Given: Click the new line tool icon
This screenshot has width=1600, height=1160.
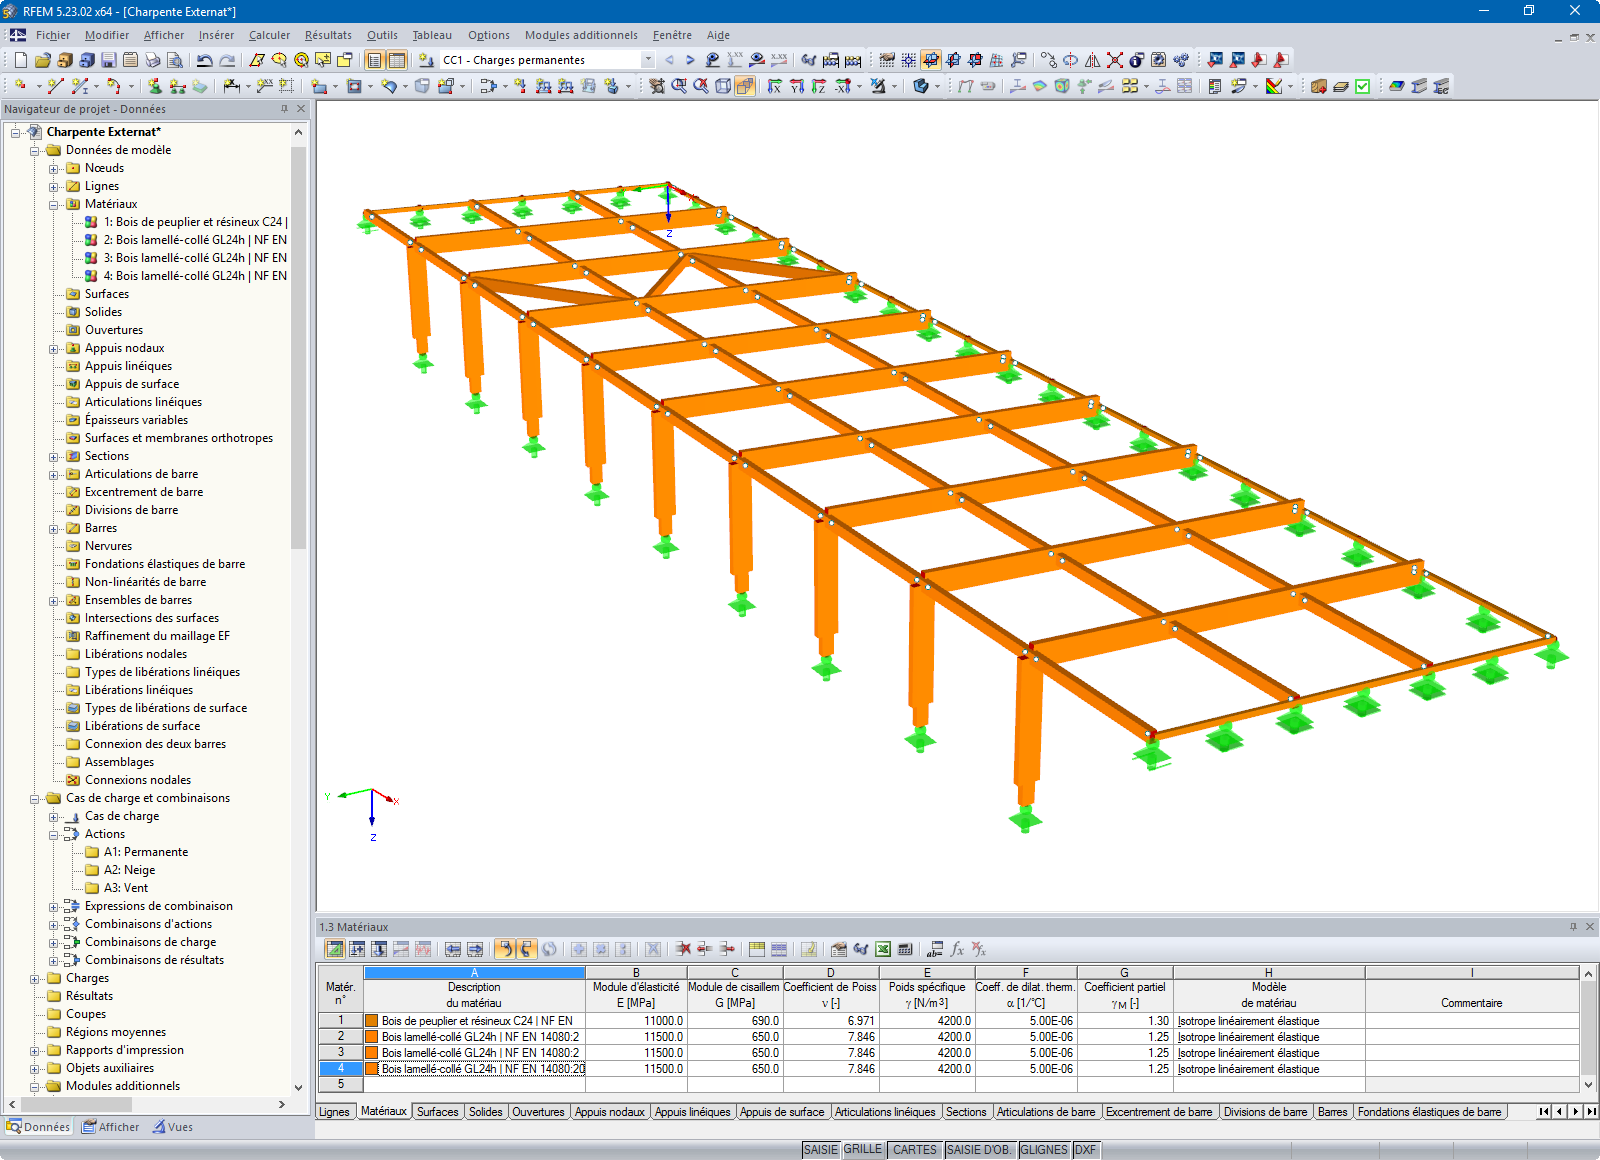Looking at the screenshot, I should pos(55,87).
